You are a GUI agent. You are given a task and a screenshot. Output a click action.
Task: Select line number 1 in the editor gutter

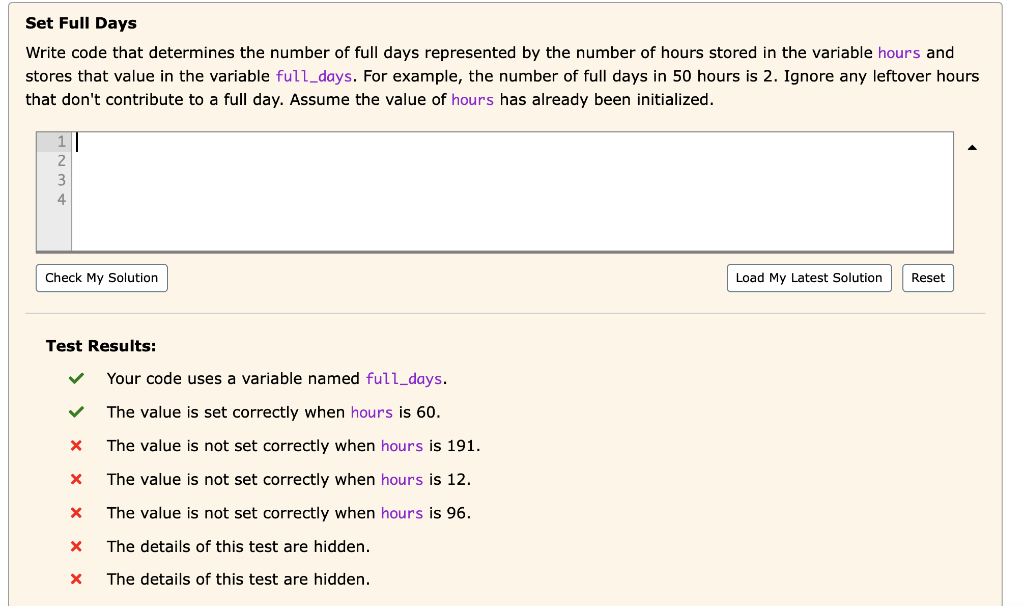point(60,141)
